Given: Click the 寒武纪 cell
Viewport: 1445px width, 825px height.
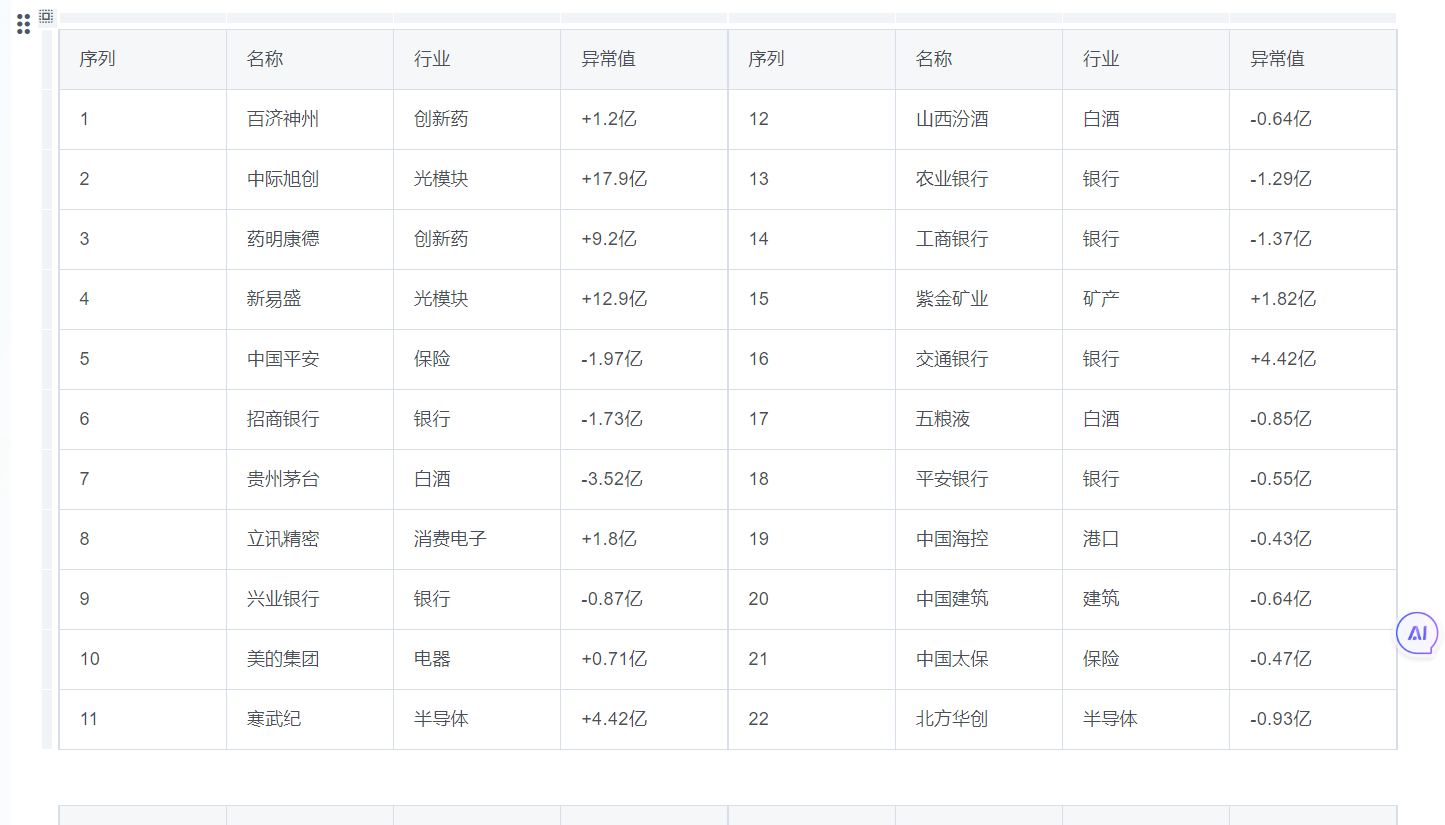Looking at the screenshot, I should pos(274,719).
